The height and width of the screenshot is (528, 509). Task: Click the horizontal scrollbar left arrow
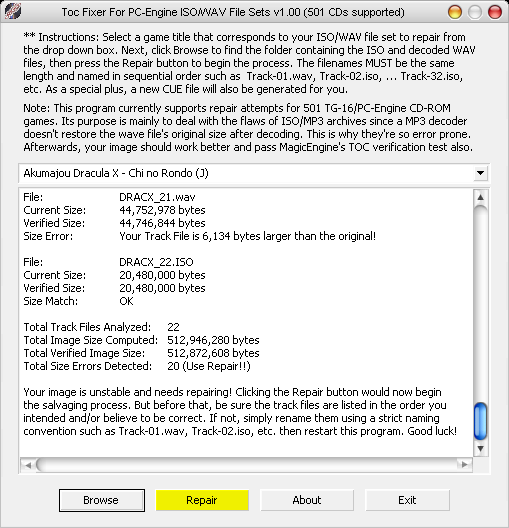point(28,465)
